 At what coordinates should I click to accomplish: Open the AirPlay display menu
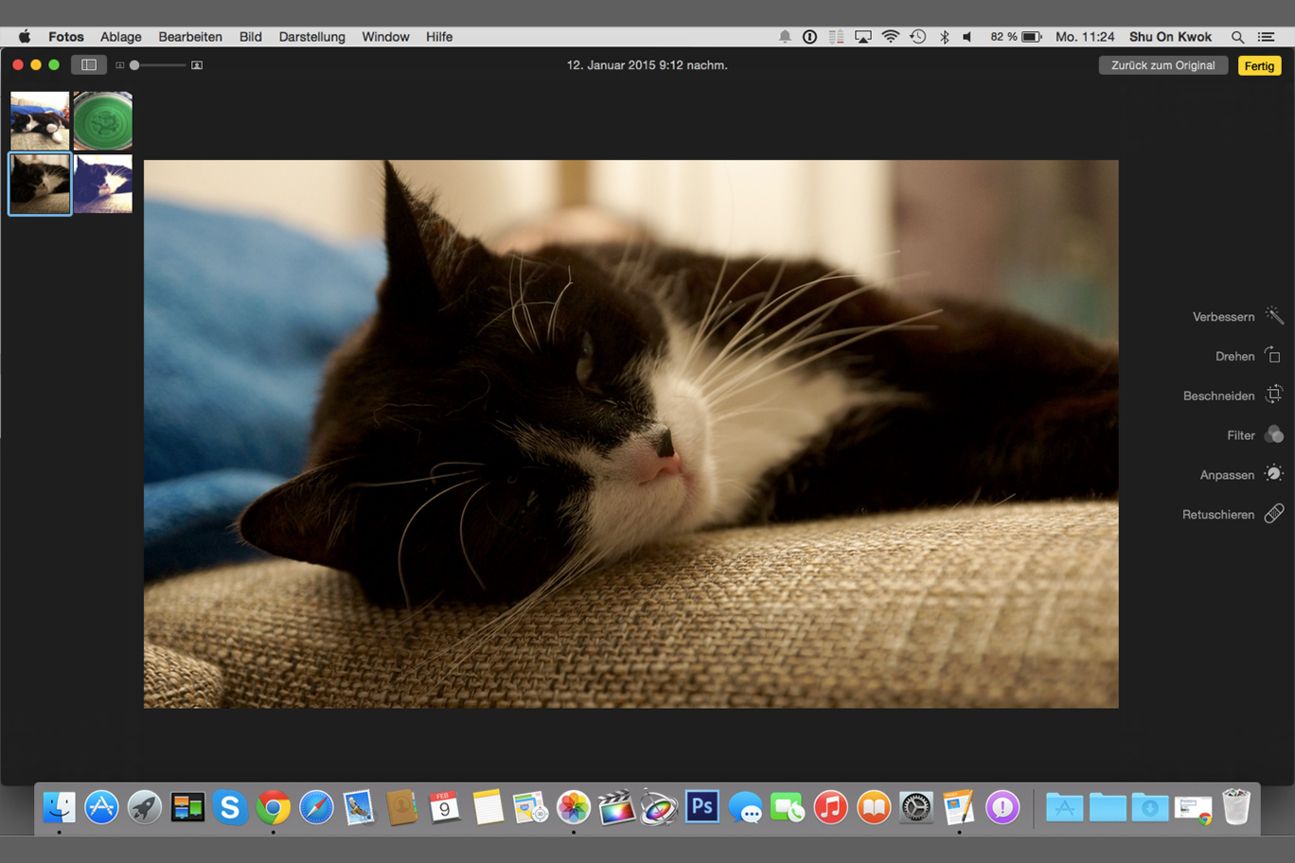[x=863, y=37]
